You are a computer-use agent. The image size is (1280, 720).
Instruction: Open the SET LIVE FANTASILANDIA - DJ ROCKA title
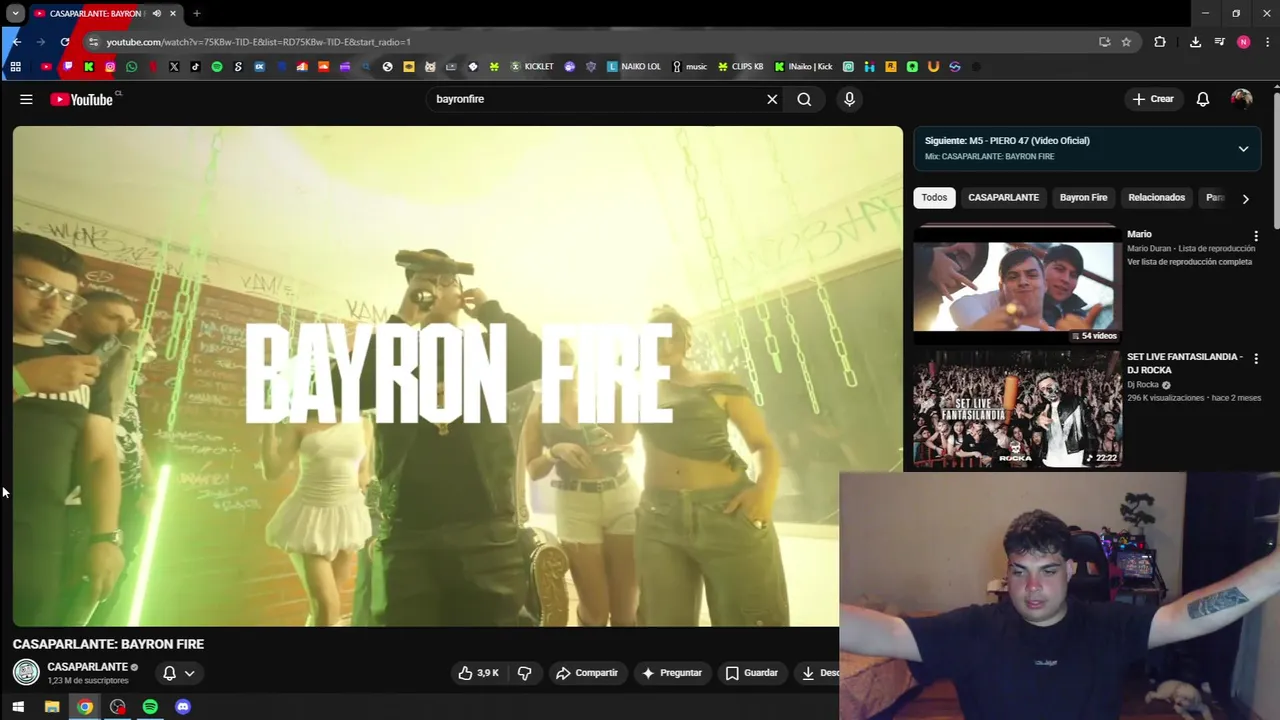[1185, 363]
